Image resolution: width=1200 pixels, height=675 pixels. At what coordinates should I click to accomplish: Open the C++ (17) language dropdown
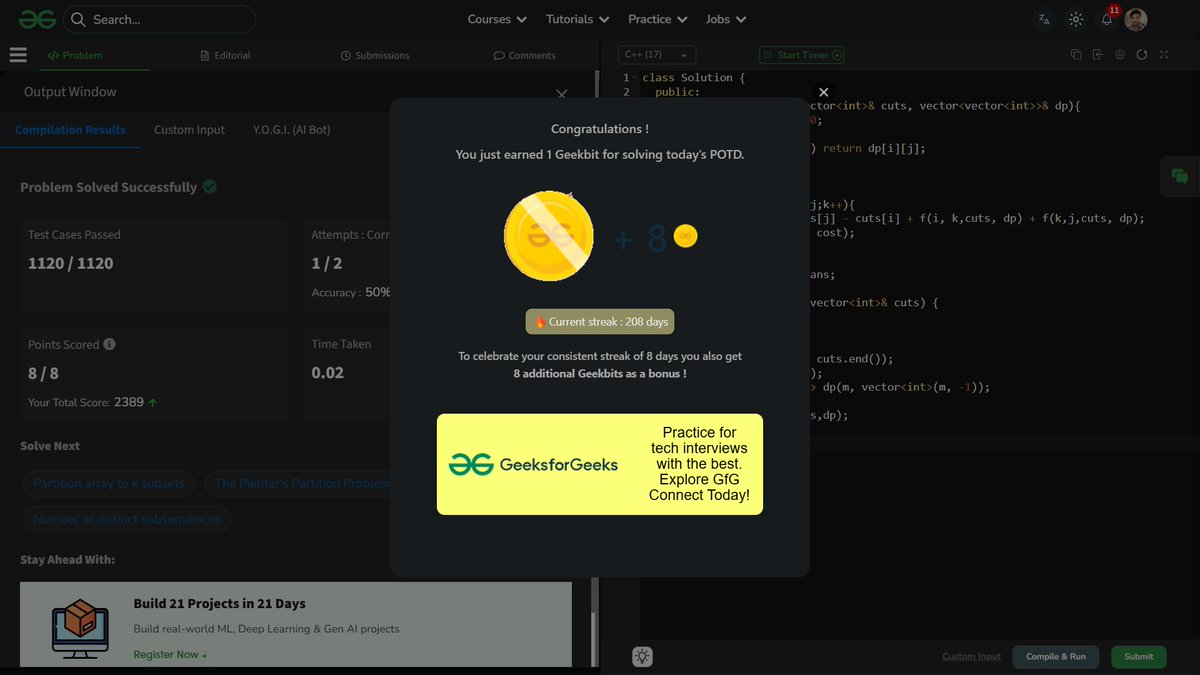(656, 55)
